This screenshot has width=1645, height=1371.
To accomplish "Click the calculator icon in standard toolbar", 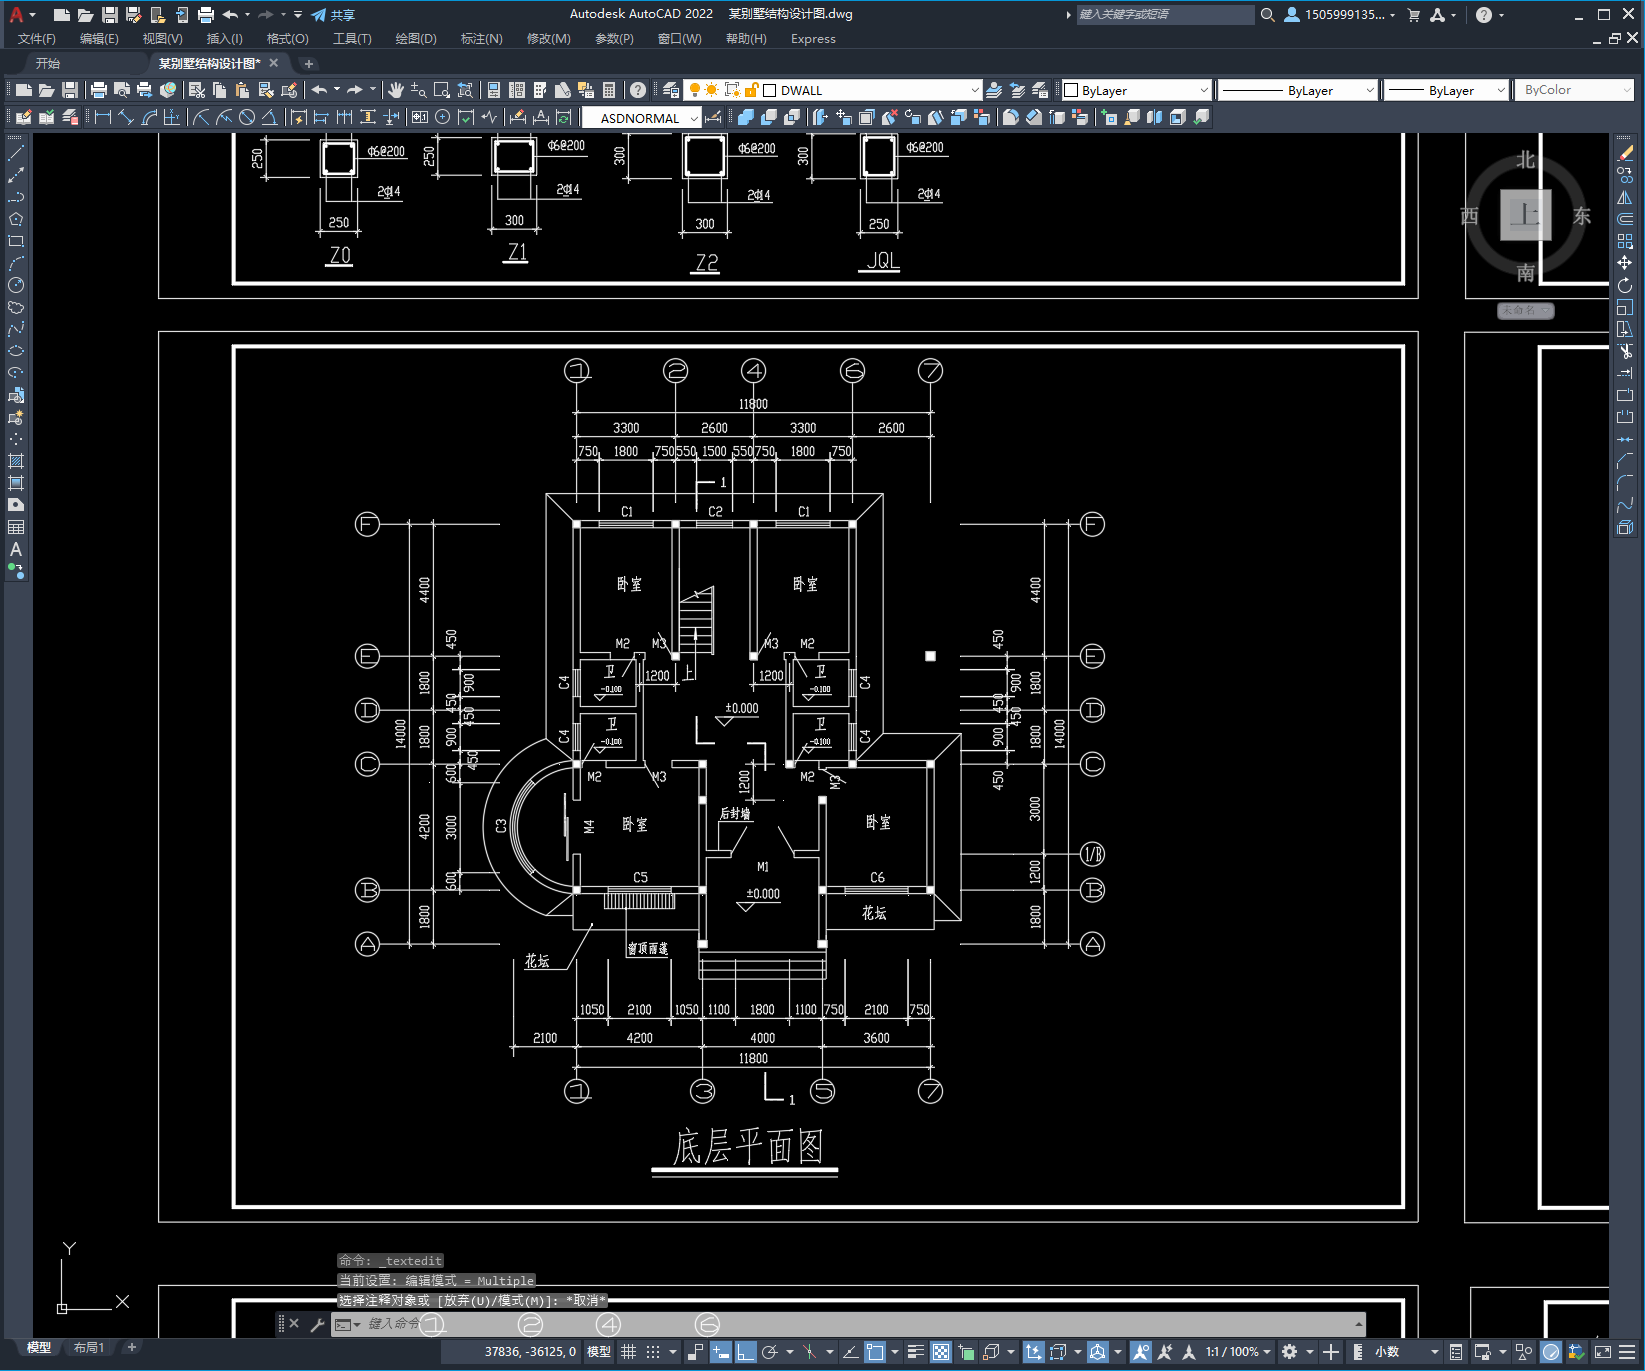I will tap(610, 90).
